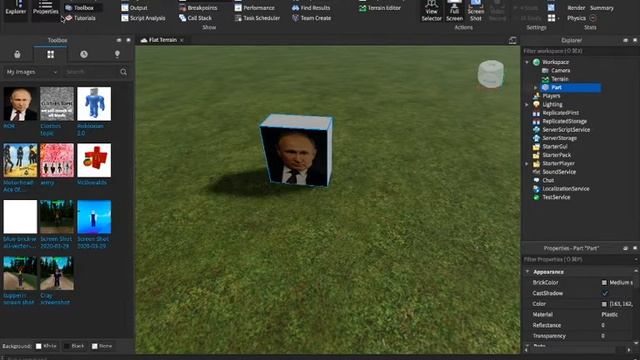
Task: Collapse the Appearance properties section
Action: coord(527,271)
